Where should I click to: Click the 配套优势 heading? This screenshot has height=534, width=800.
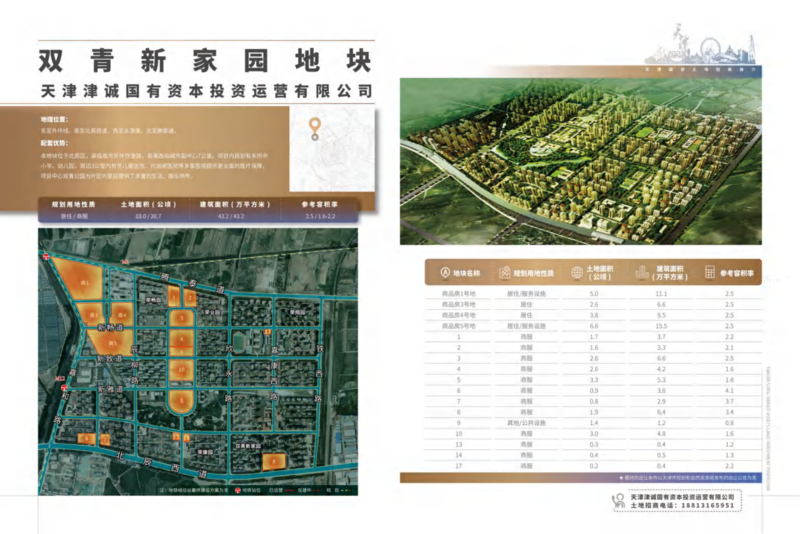tap(54, 143)
